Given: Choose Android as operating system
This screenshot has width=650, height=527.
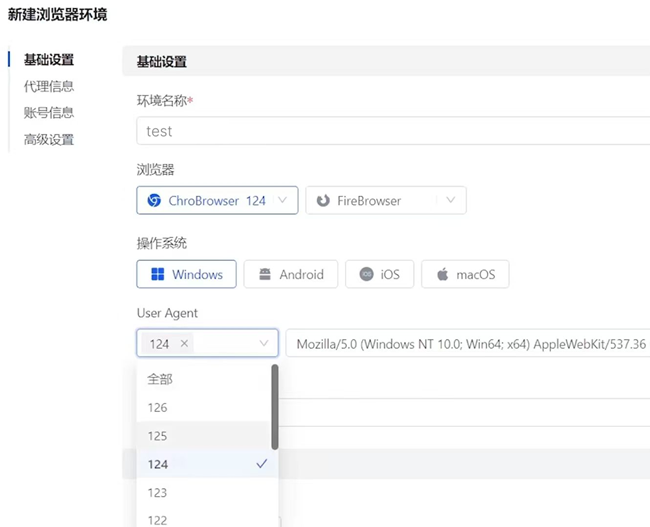Looking at the screenshot, I should [x=291, y=274].
